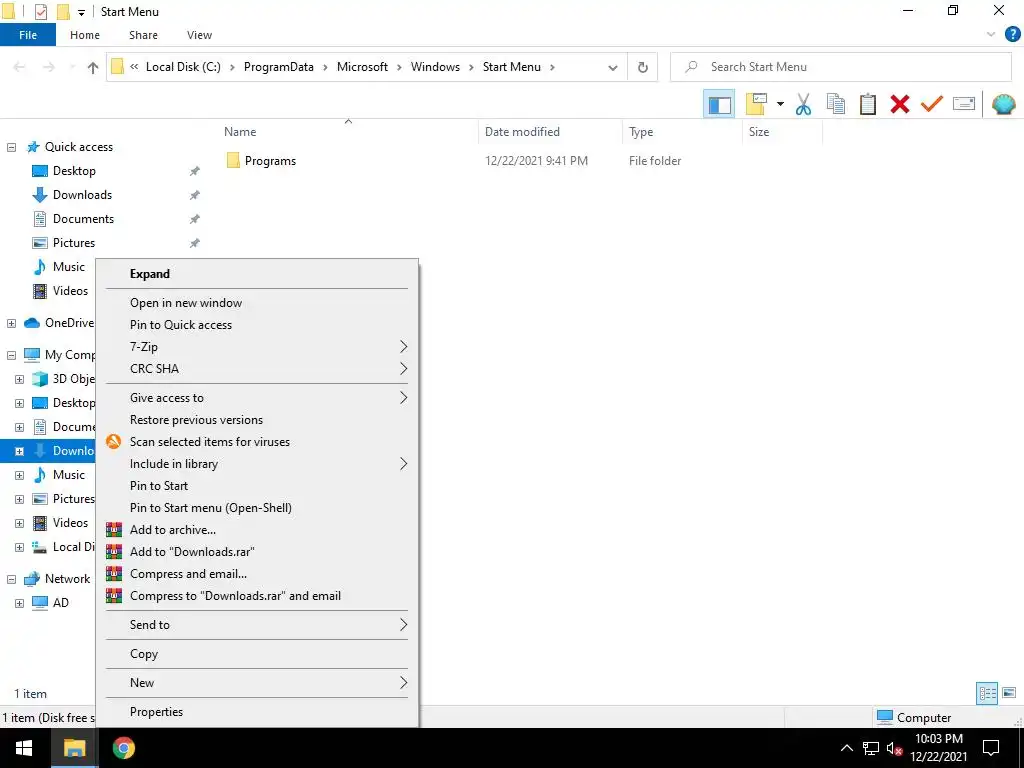Click Pin to Start
Screen dimensions: 1024x768
tap(257, 486)
